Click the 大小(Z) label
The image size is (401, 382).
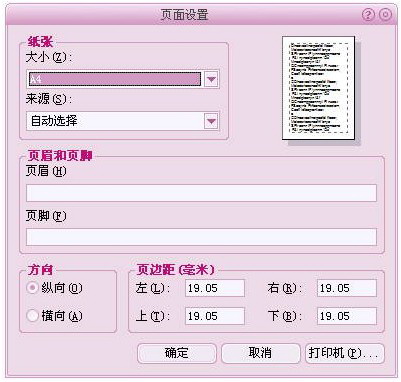click(x=49, y=57)
